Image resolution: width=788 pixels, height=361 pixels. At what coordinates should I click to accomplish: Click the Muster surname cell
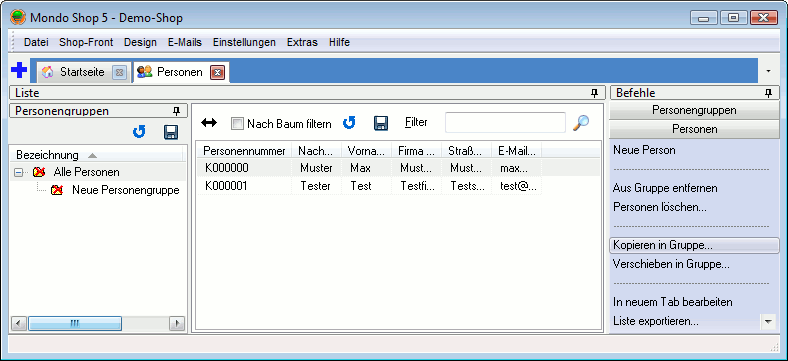pos(317,167)
